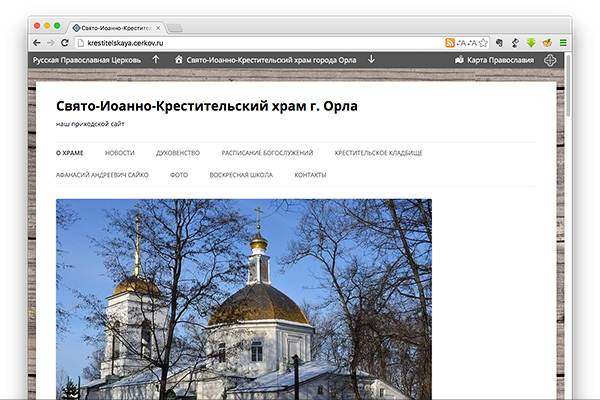Click the orange box extension icon
Screen dimensions: 600x400
pyautogui.click(x=547, y=43)
